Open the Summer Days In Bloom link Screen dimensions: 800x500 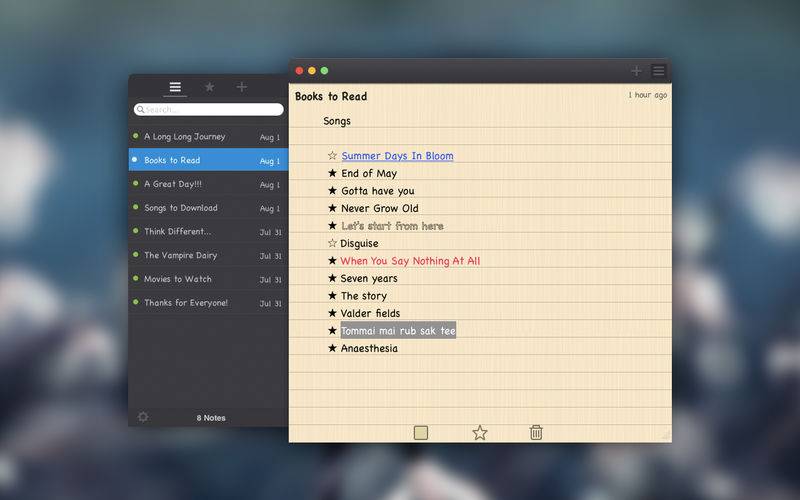(x=397, y=156)
